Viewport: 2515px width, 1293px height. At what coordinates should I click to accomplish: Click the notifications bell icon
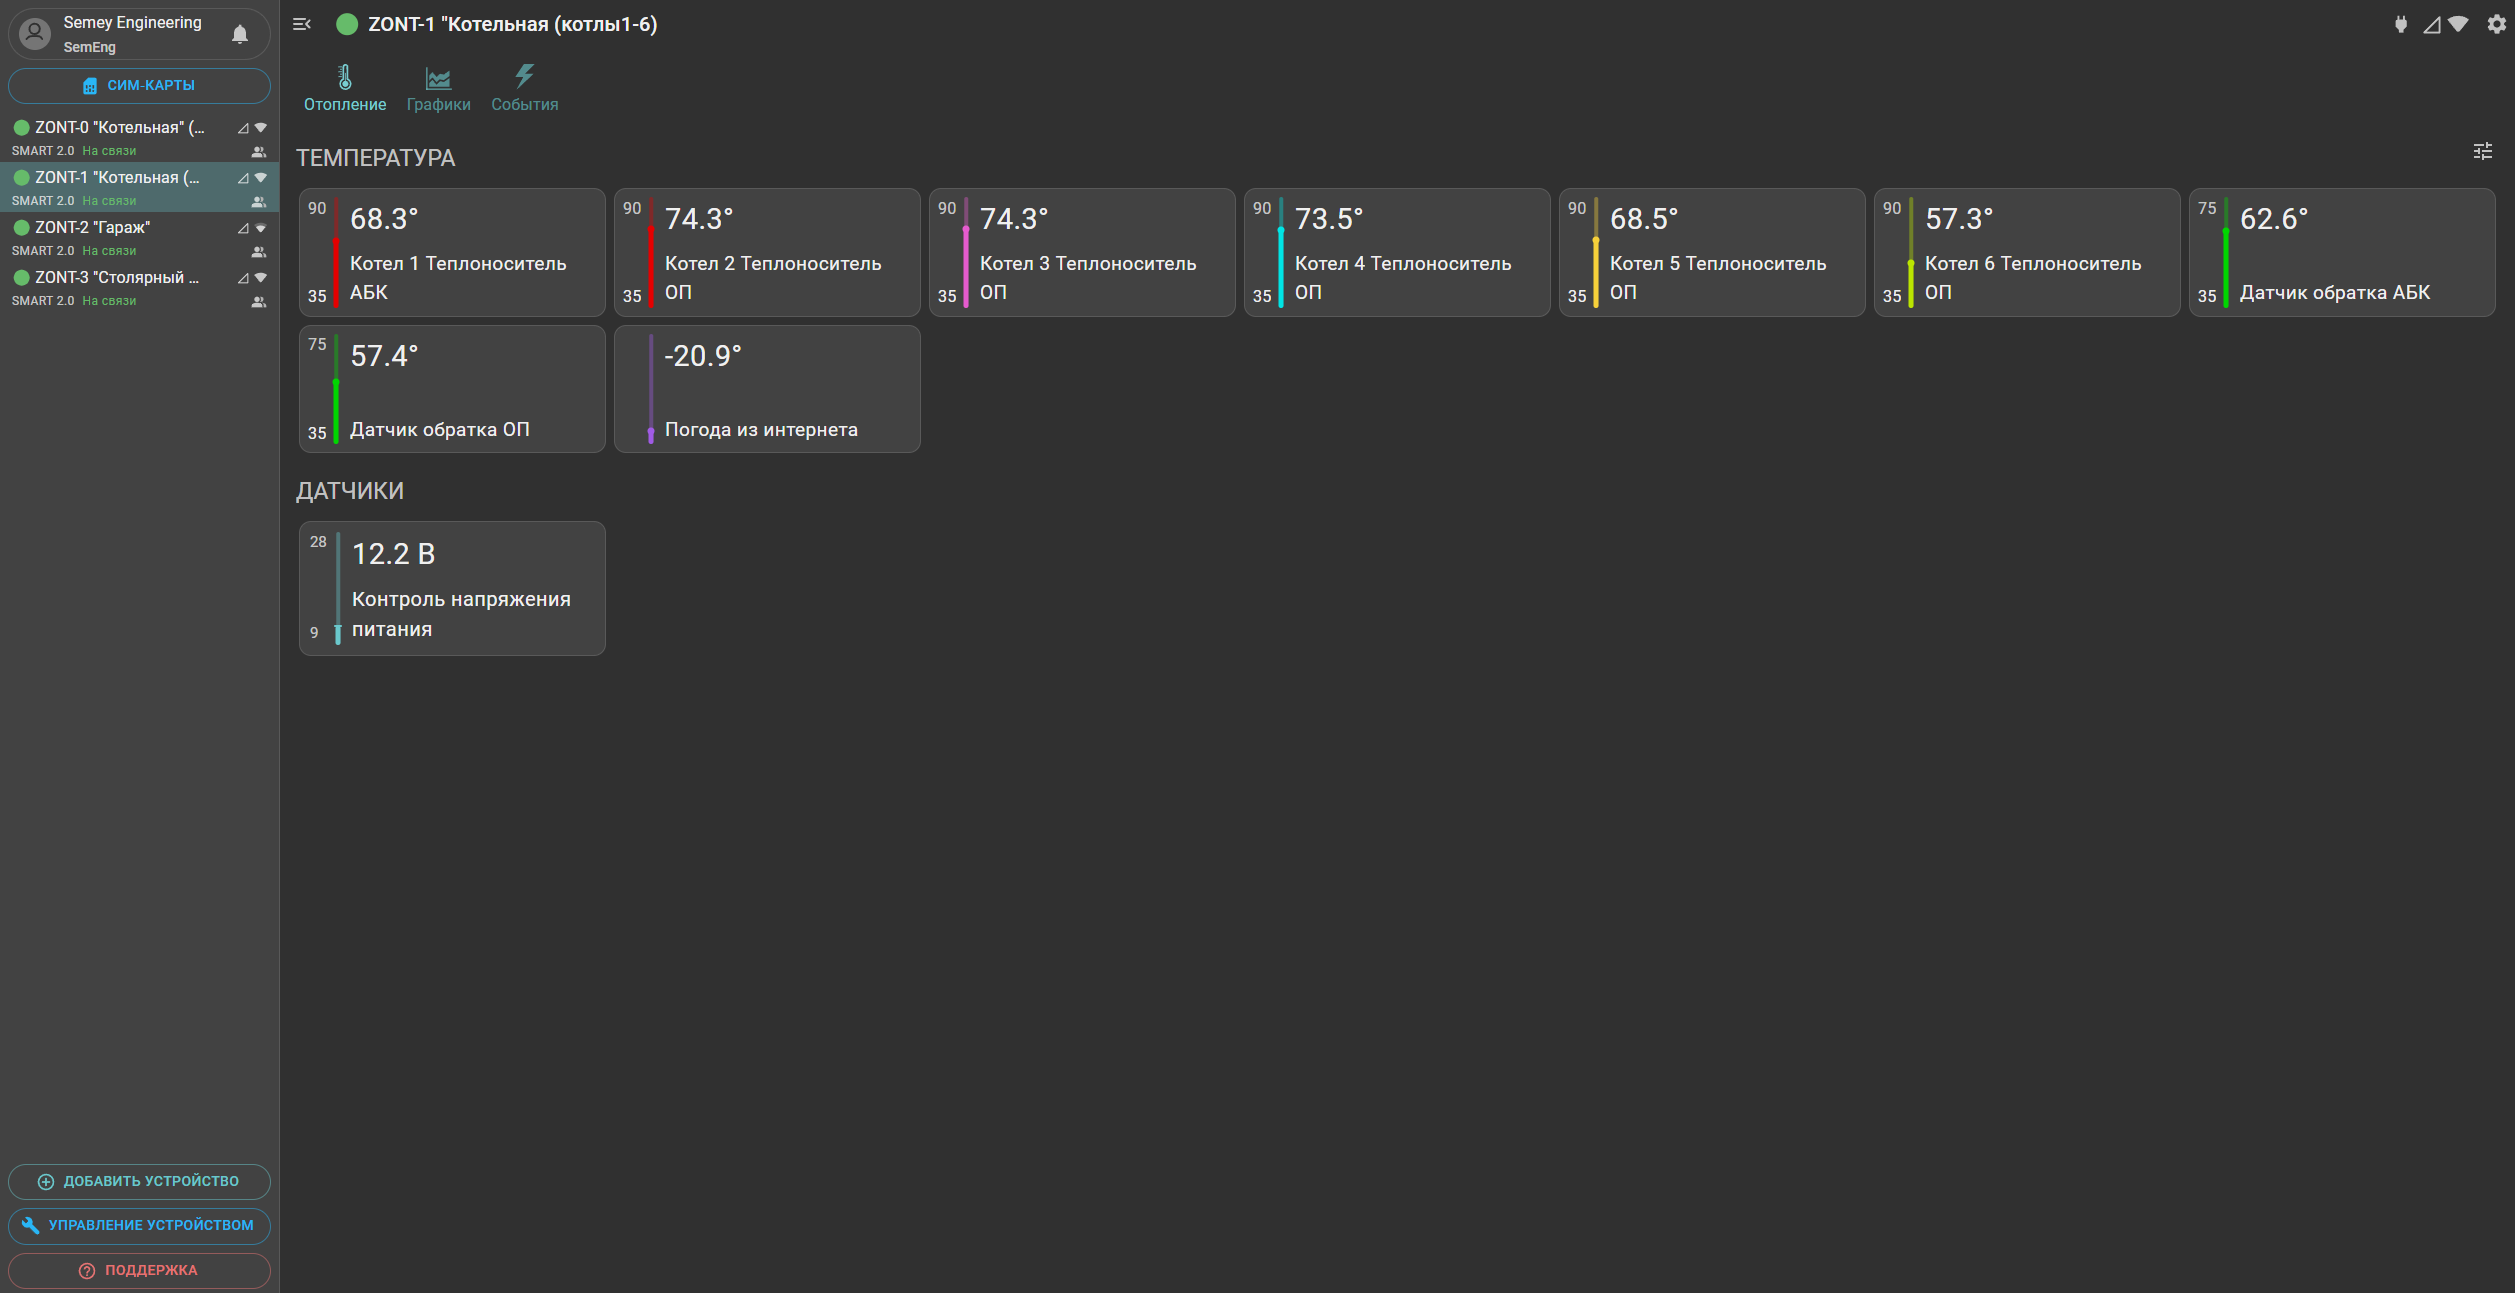point(240,34)
